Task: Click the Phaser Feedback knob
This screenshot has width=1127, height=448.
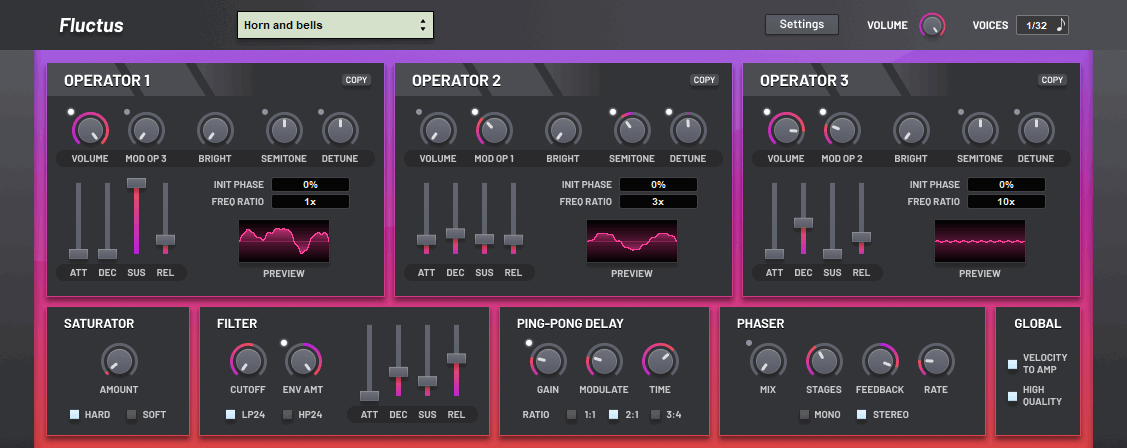Action: pyautogui.click(x=880, y=361)
